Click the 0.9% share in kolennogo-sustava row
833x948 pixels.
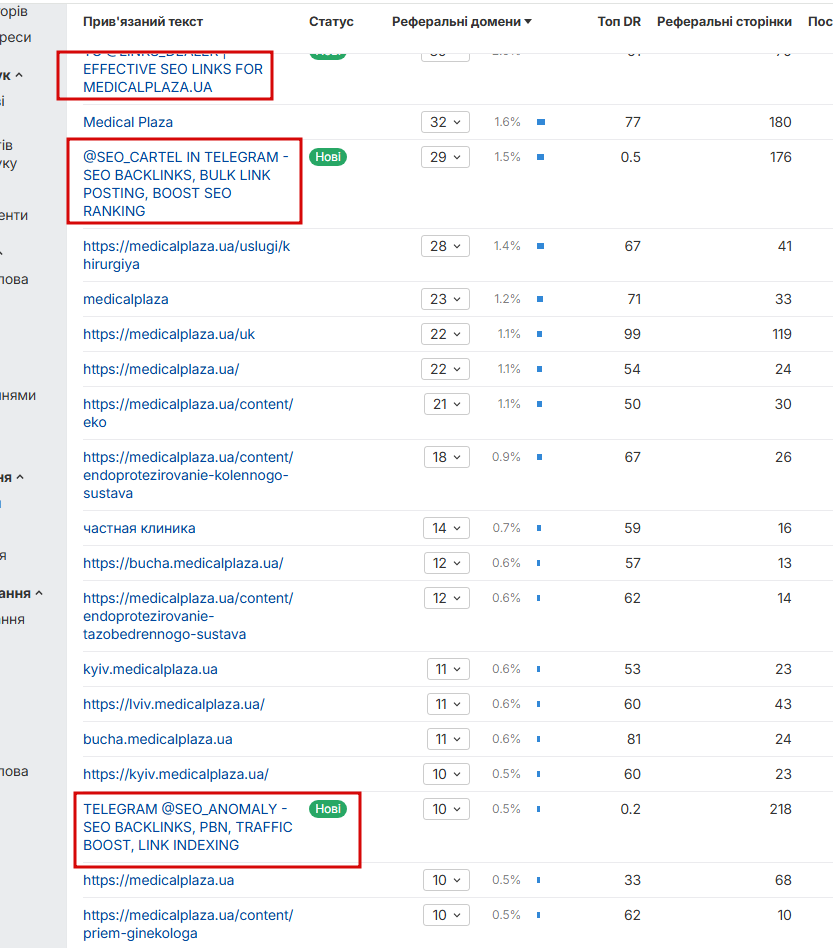507,457
